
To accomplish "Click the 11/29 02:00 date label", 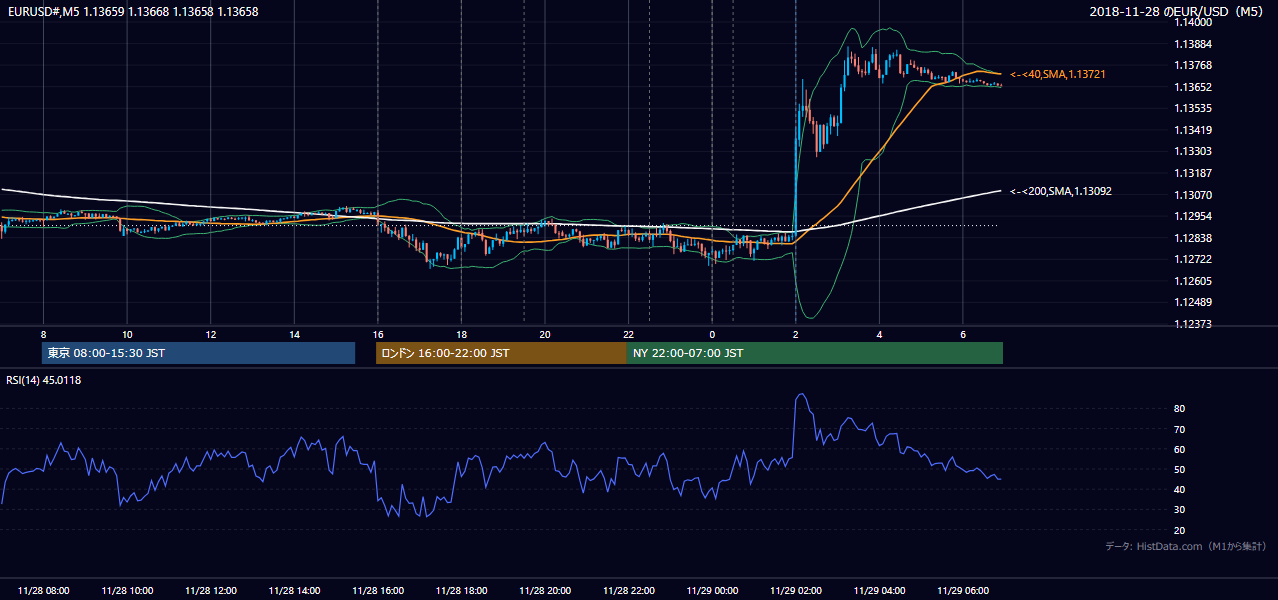I will coord(795,591).
